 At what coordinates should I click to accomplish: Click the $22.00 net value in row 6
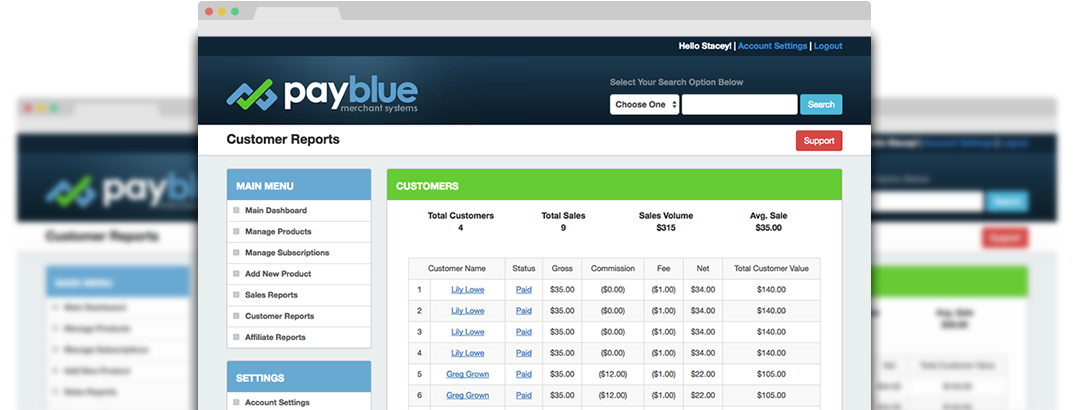point(703,396)
